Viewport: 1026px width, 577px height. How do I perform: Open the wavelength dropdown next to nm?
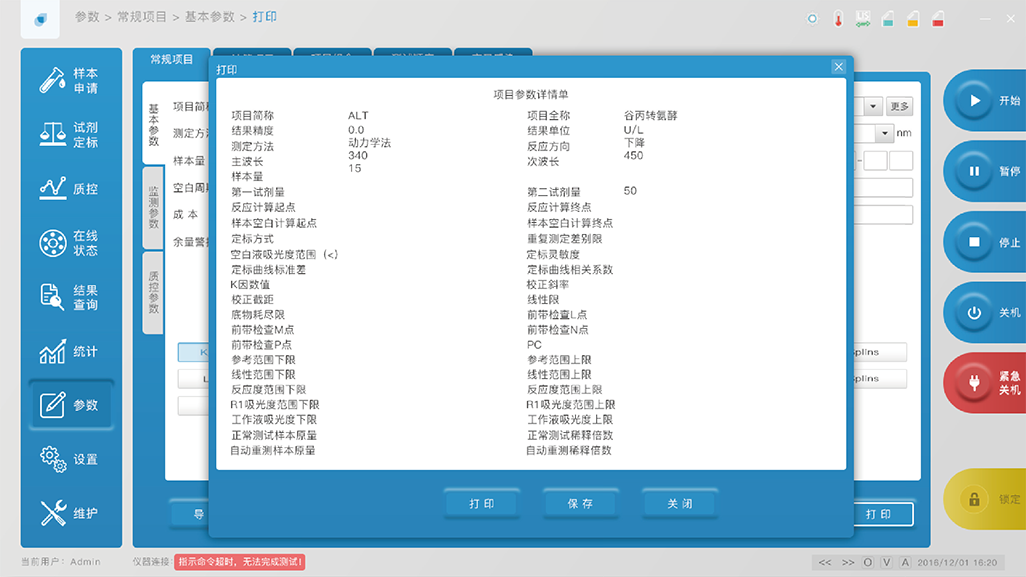(885, 133)
